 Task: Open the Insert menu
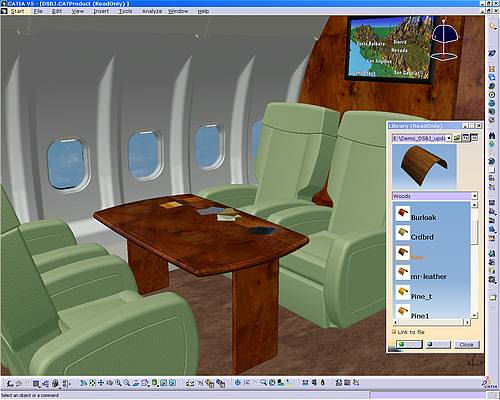[x=101, y=11]
